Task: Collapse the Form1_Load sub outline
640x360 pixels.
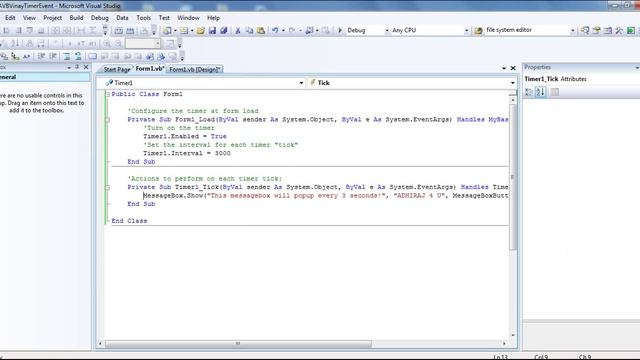Action: (108, 120)
